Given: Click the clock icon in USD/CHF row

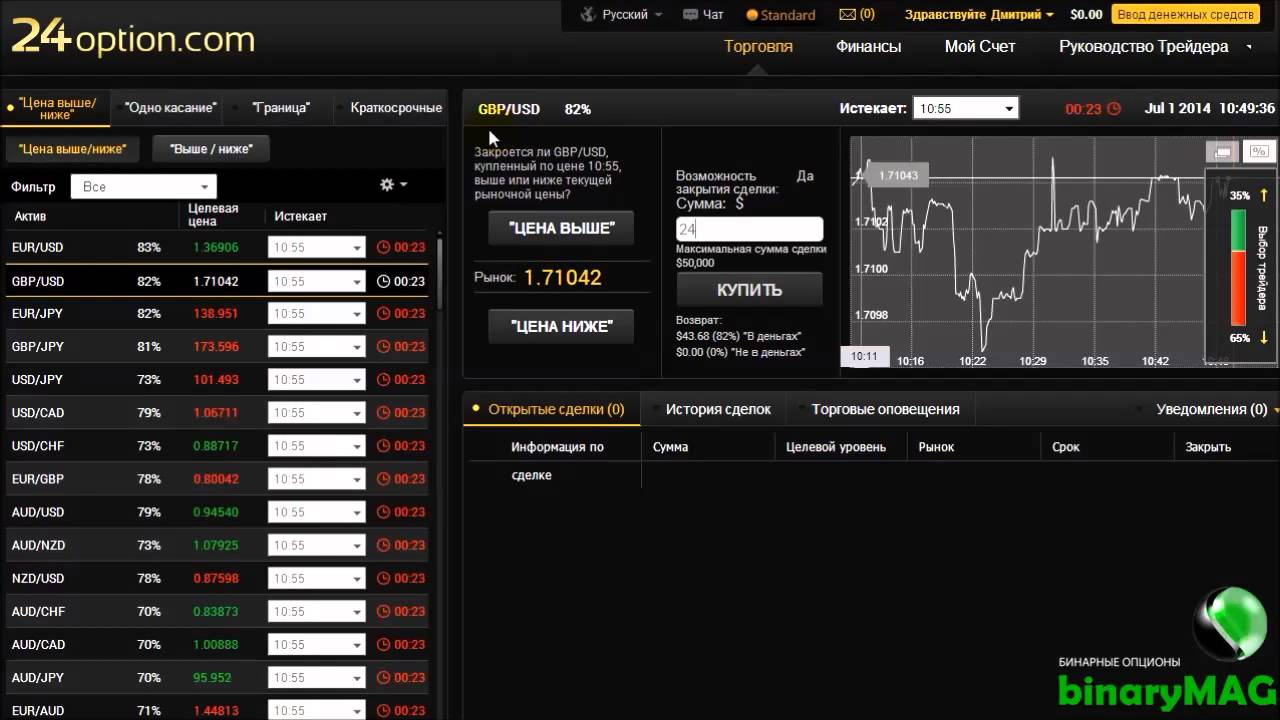Looking at the screenshot, I should 384,445.
